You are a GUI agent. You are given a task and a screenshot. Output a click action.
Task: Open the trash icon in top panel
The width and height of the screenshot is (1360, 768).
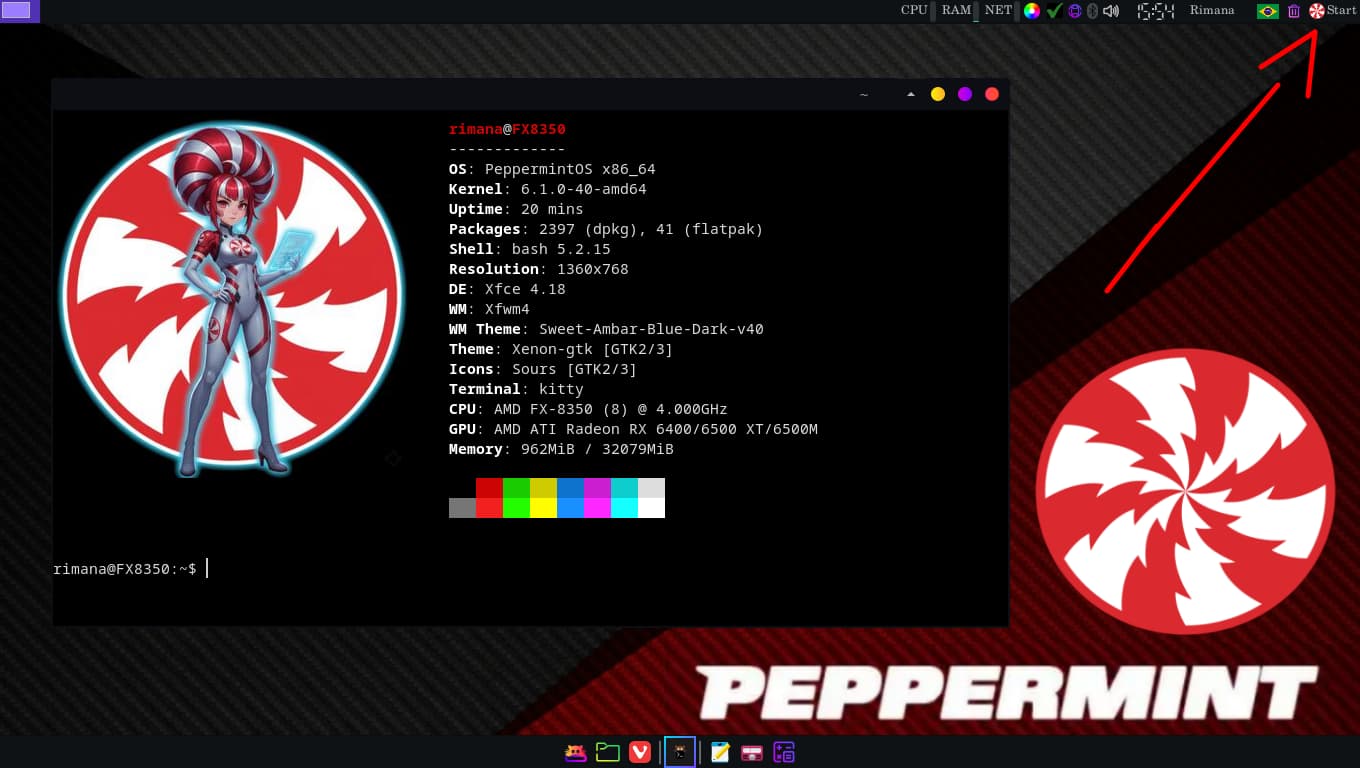click(x=1294, y=11)
